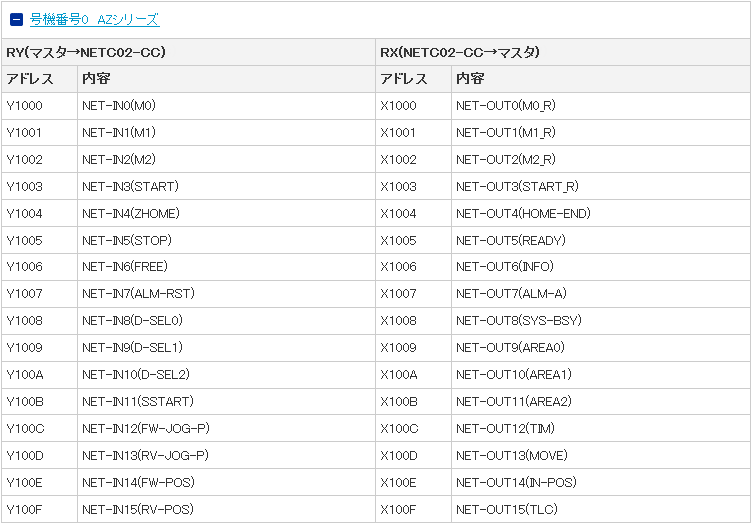Collapse the 号機番号0 AZシリーズ section icon

16,20
